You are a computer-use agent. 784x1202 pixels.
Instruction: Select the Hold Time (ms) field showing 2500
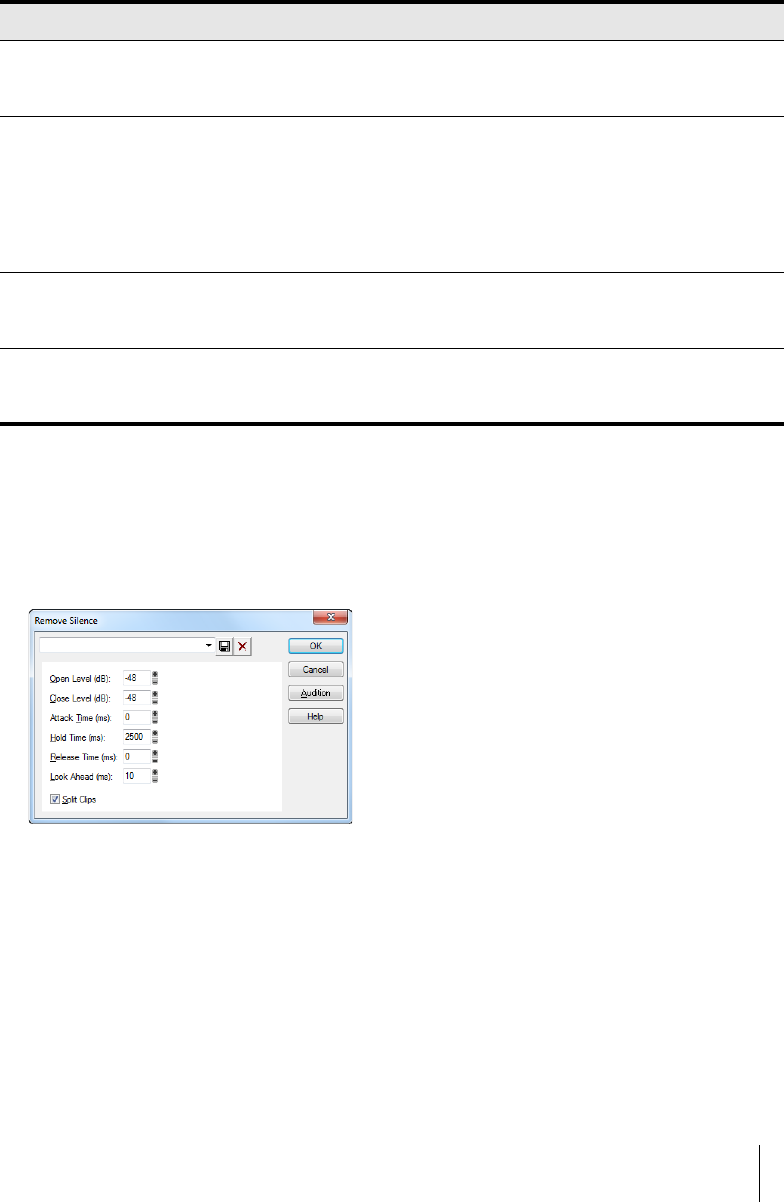pyautogui.click(x=136, y=736)
